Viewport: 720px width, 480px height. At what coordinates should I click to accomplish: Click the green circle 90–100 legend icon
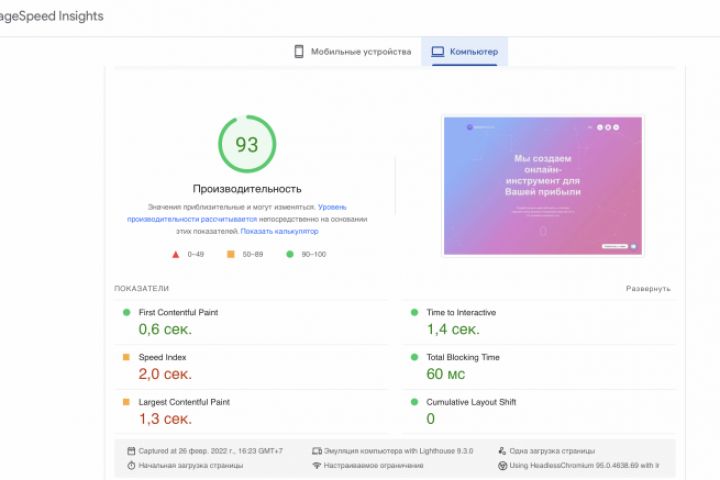click(x=290, y=254)
